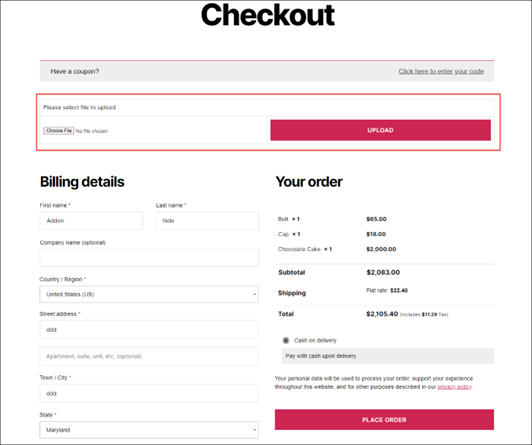Click the red UPLOAD button
This screenshot has height=445, width=532.
(x=380, y=130)
